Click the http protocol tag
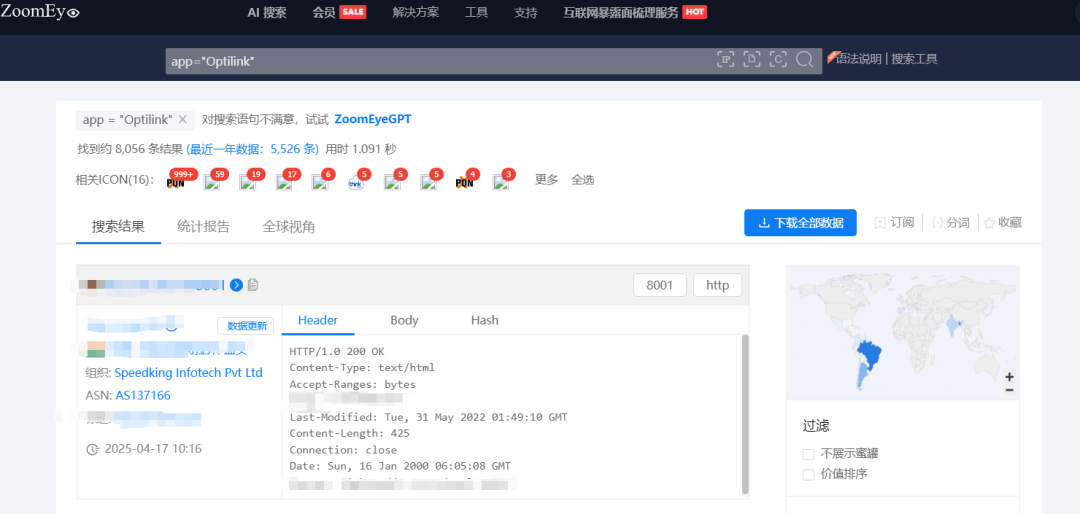Screen dimensions: 1080x514 717,285
